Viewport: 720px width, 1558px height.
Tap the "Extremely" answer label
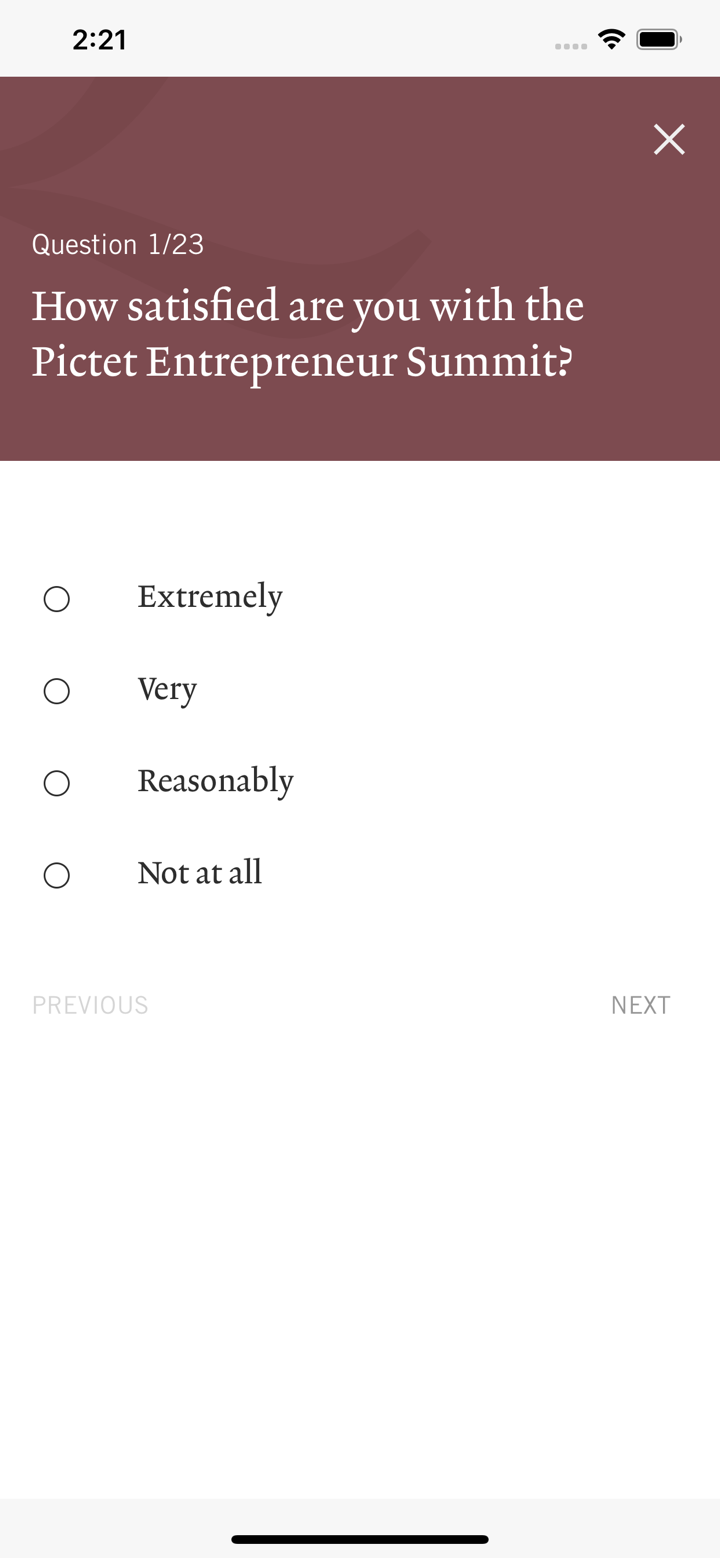[210, 597]
